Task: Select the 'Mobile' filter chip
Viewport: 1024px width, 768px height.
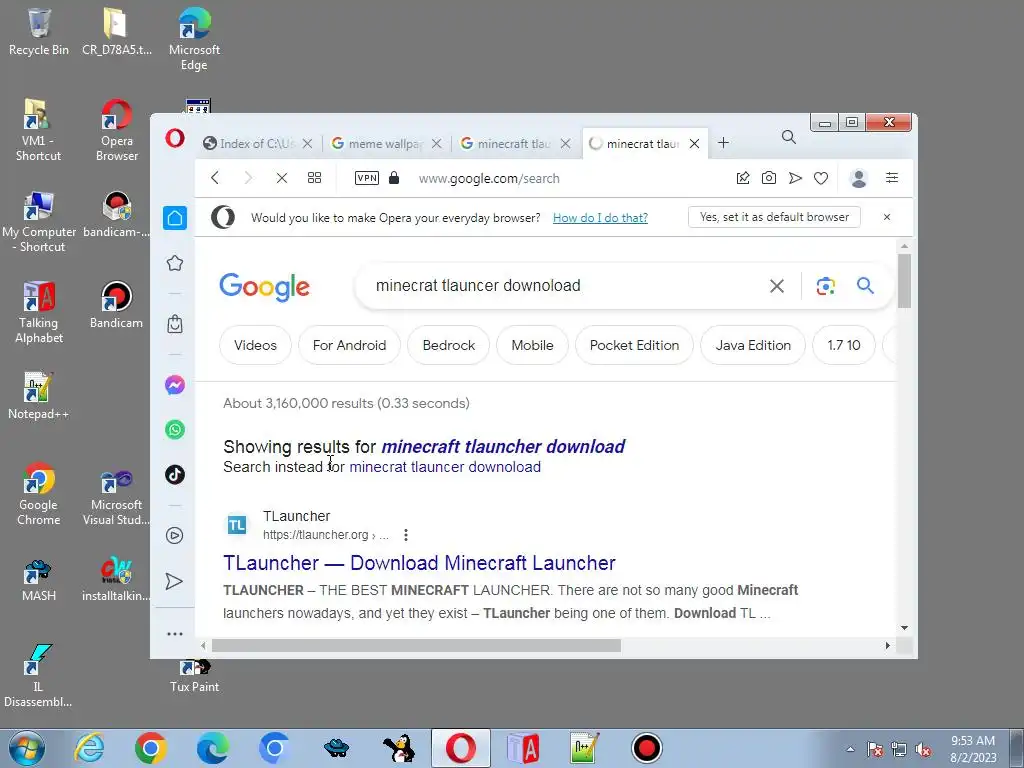Action: coord(532,345)
